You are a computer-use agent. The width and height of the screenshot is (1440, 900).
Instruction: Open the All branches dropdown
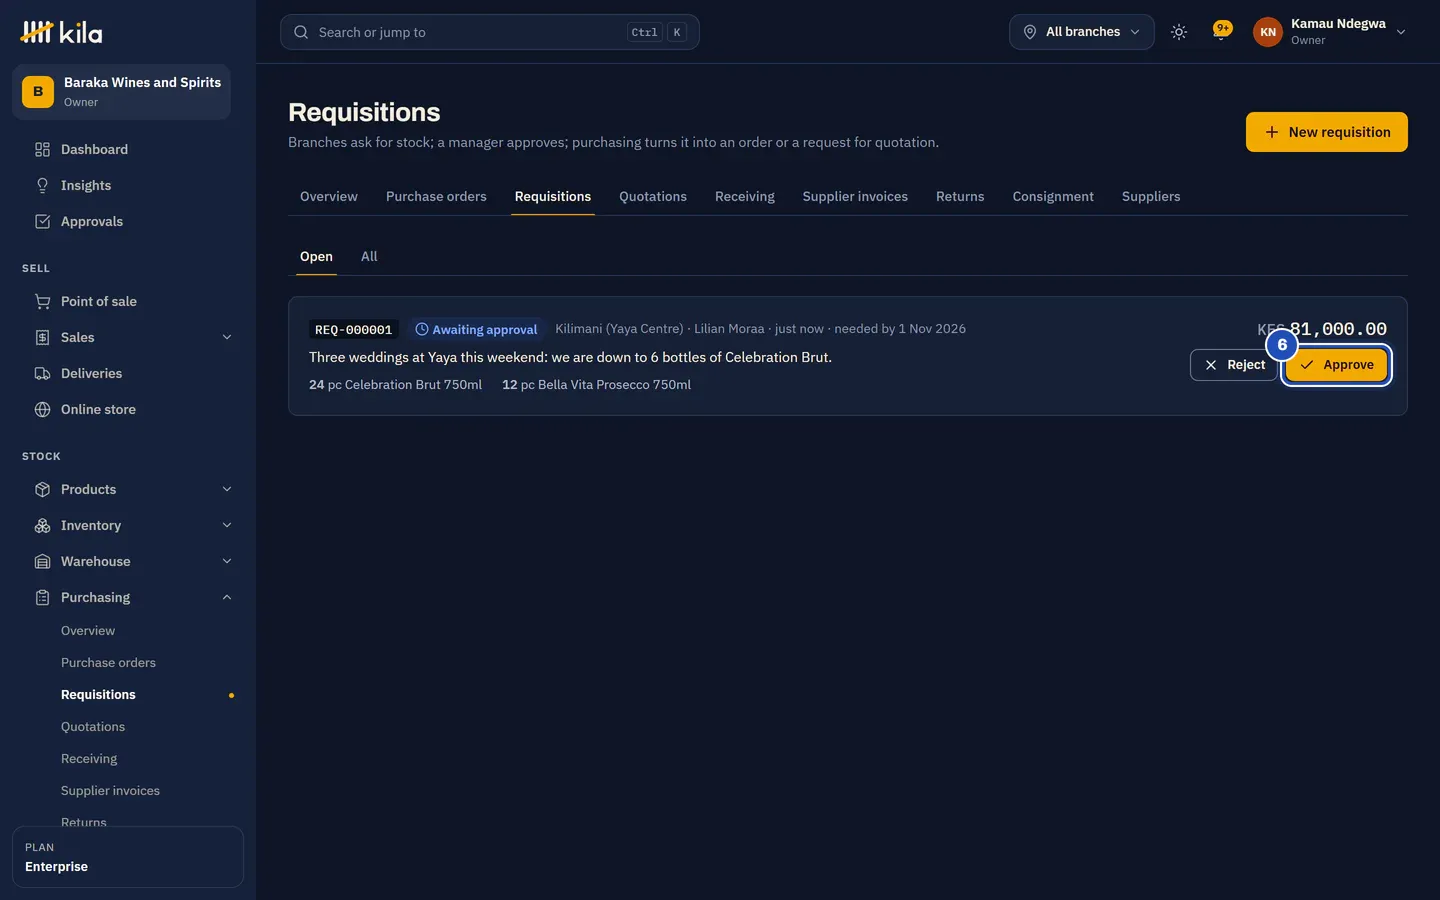click(1082, 32)
